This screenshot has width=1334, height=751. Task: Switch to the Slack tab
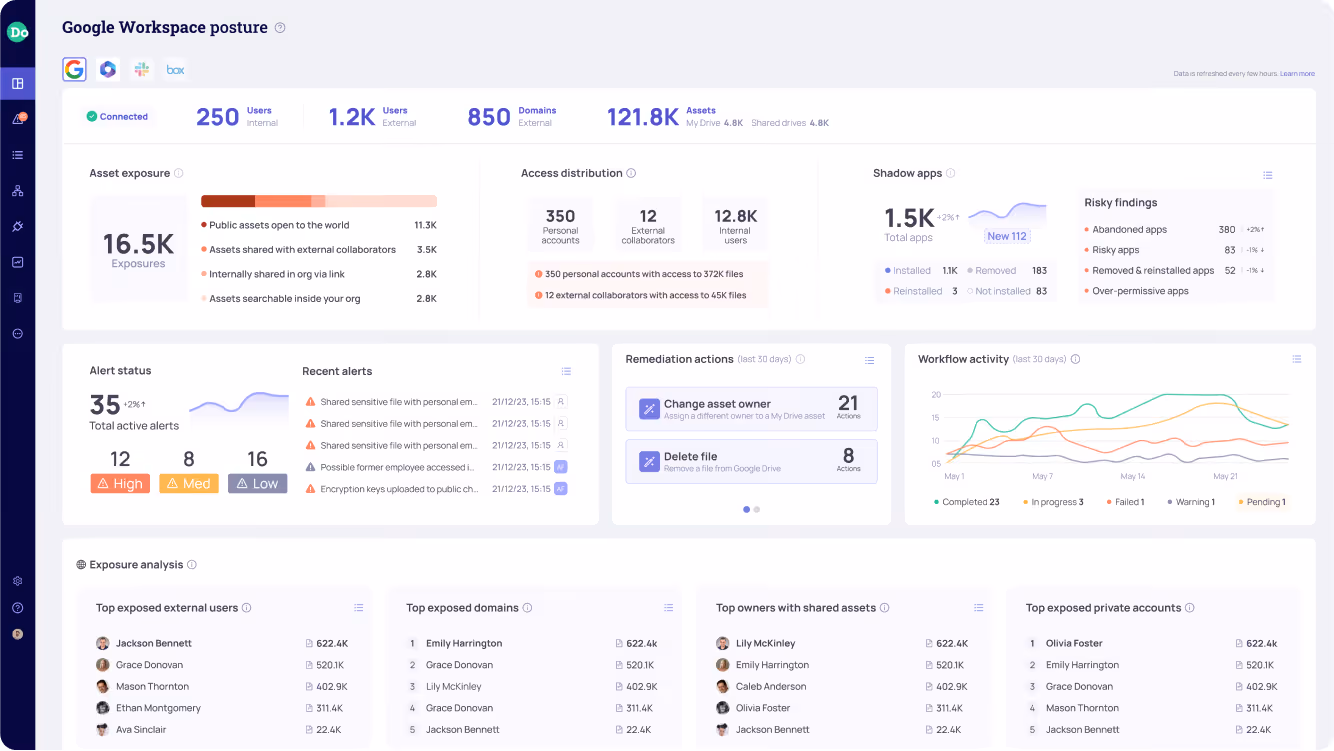tap(142, 69)
